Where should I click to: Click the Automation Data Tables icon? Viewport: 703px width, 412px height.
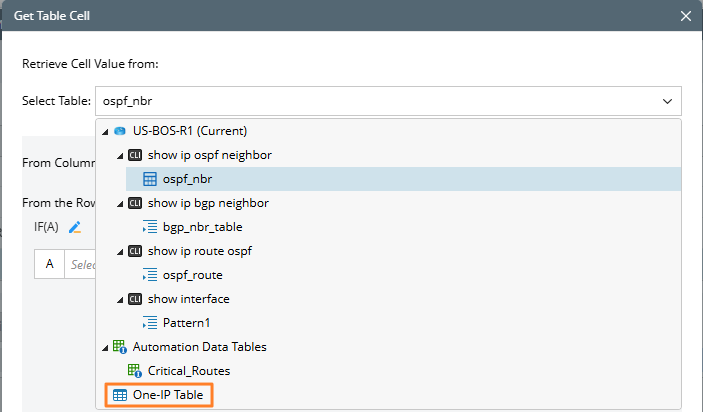[x=120, y=347]
